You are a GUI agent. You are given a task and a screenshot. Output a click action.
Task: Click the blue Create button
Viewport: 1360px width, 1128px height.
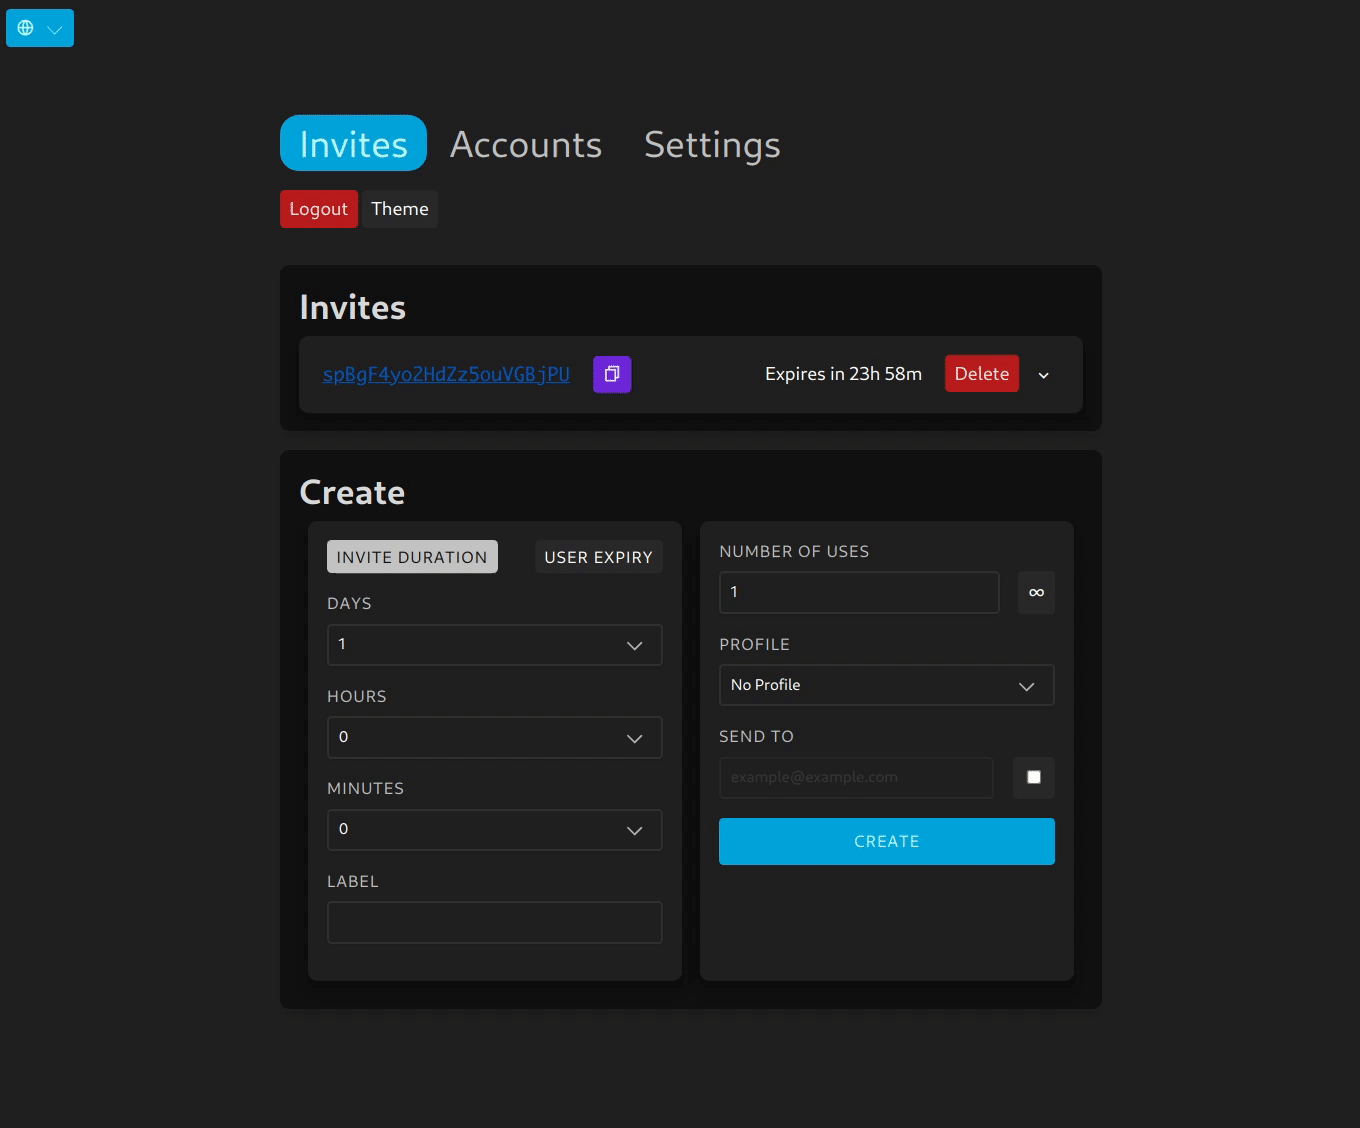[x=886, y=841]
